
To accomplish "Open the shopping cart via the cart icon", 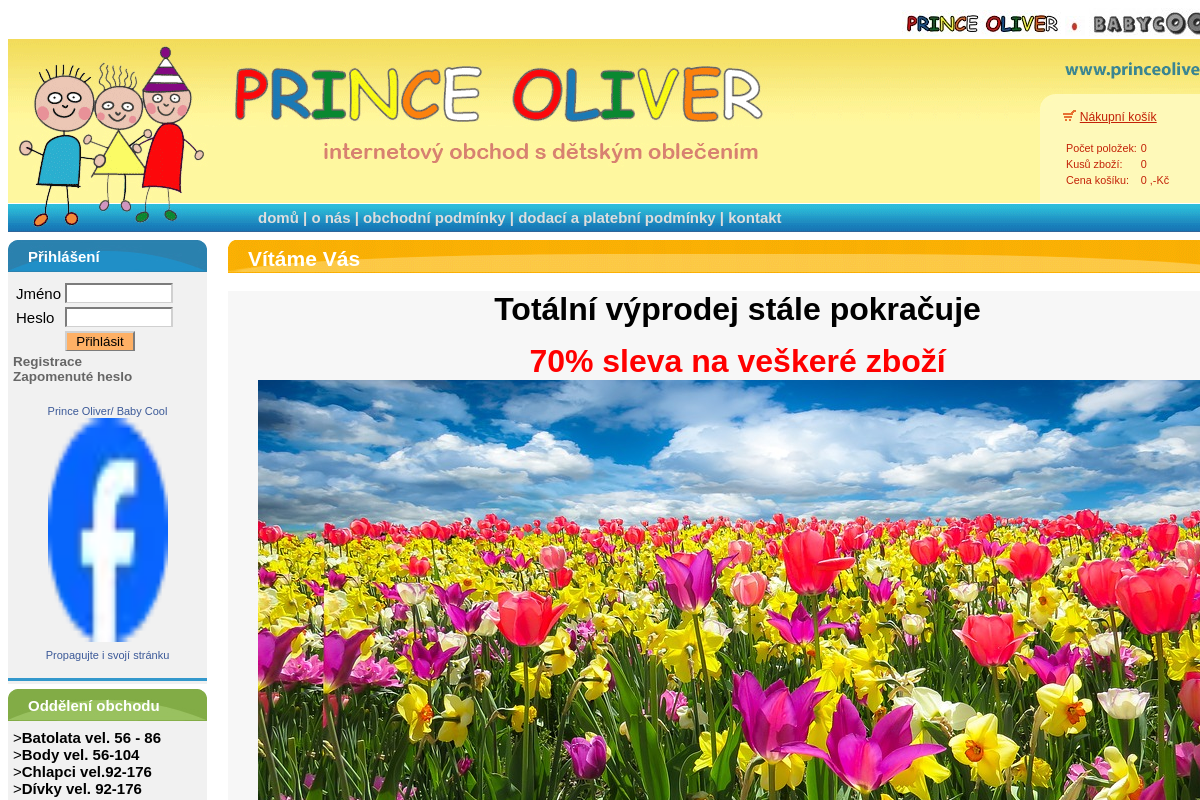I will click(1068, 115).
